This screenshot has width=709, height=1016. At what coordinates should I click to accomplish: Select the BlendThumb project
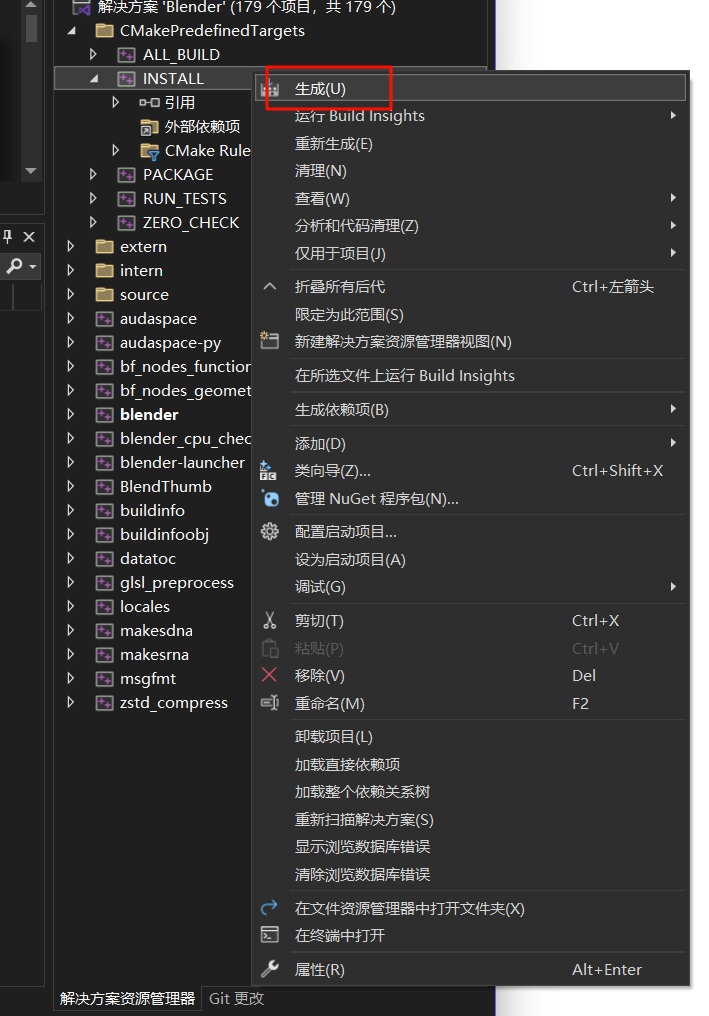(166, 487)
